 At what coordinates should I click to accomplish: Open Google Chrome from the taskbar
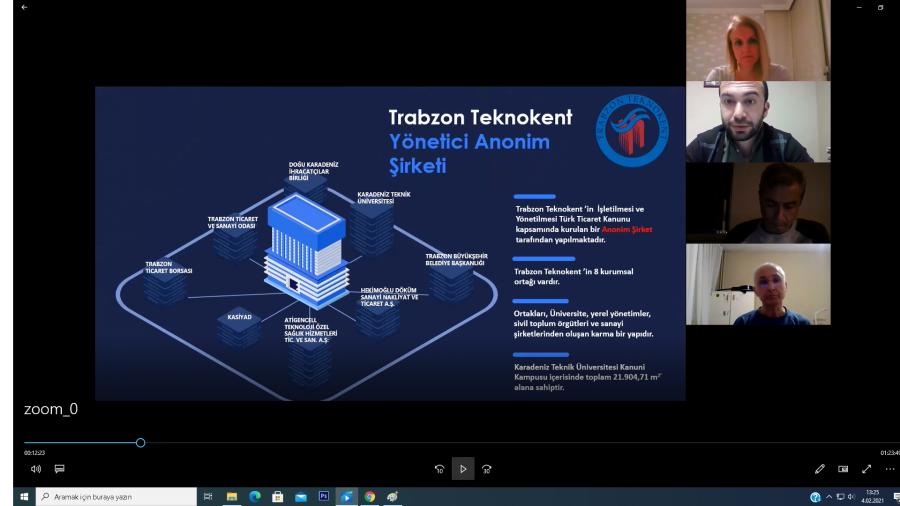369,496
